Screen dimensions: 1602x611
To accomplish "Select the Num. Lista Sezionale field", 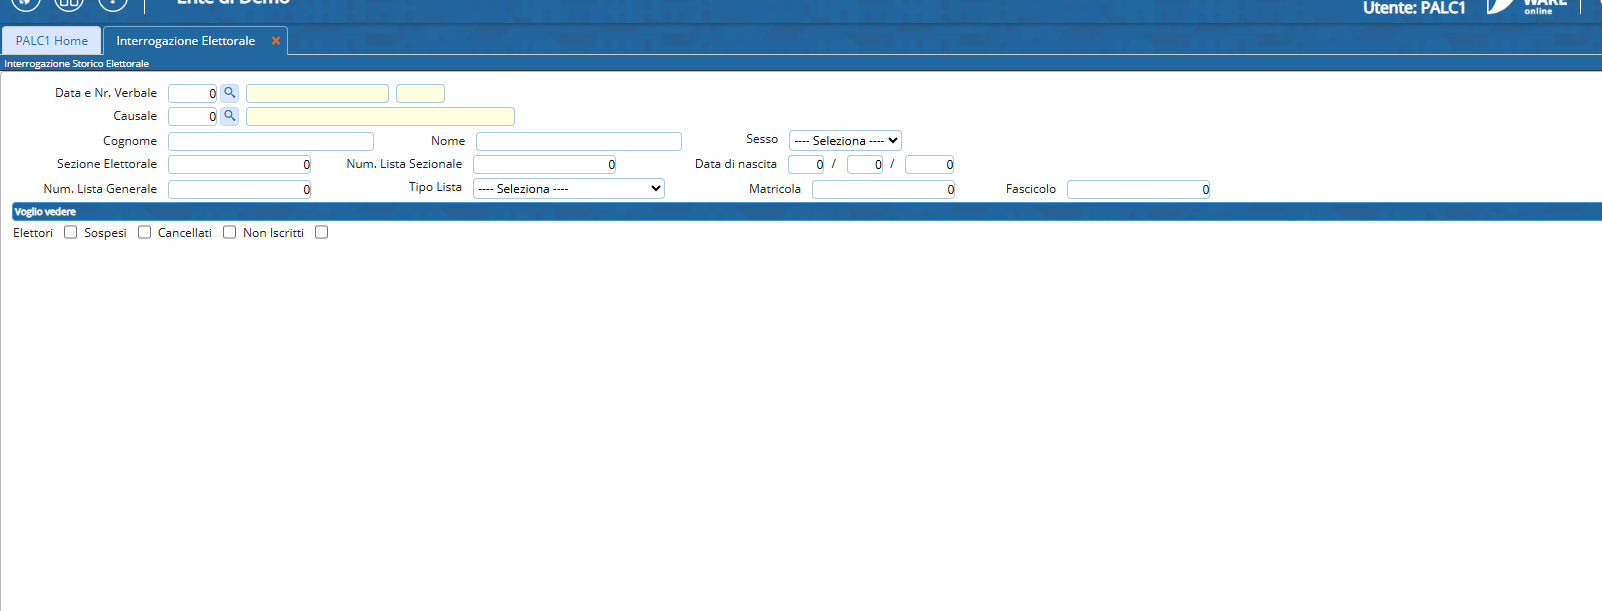I will (544, 165).
